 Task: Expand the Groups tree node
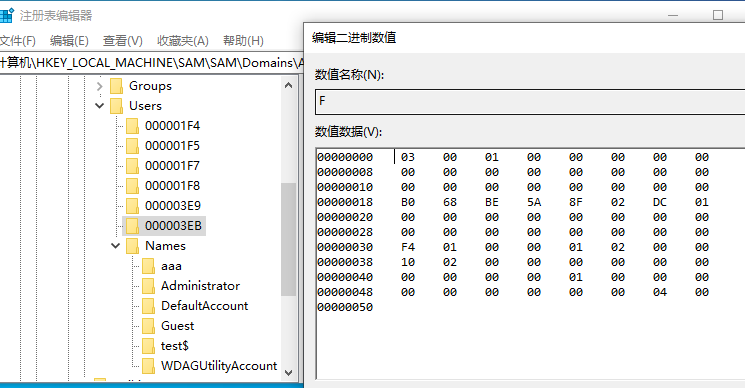[x=99, y=86]
